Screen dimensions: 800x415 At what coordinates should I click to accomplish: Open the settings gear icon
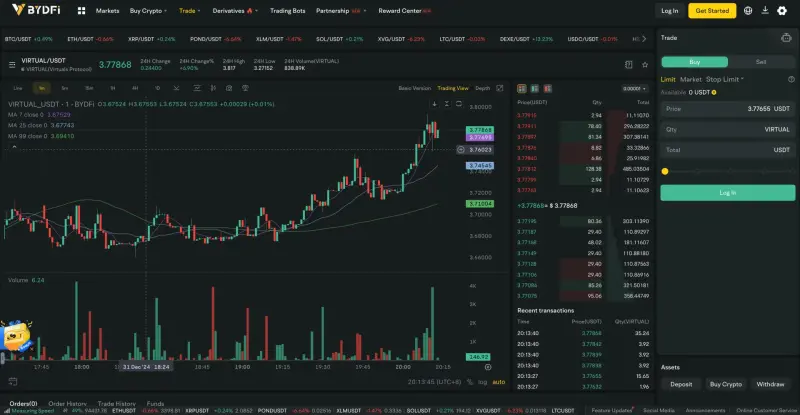coord(782,10)
